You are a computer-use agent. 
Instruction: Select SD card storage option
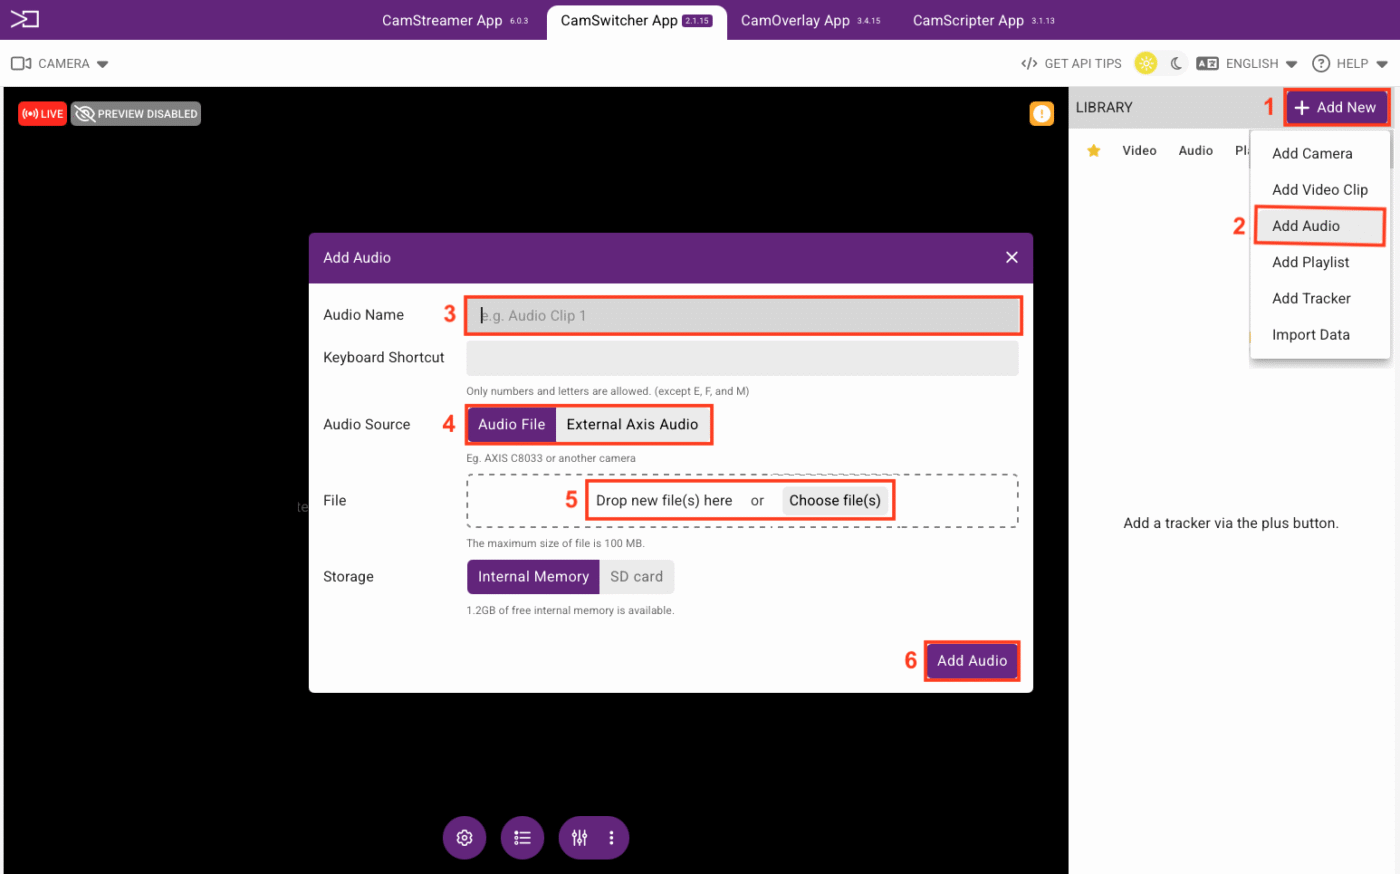pos(636,577)
